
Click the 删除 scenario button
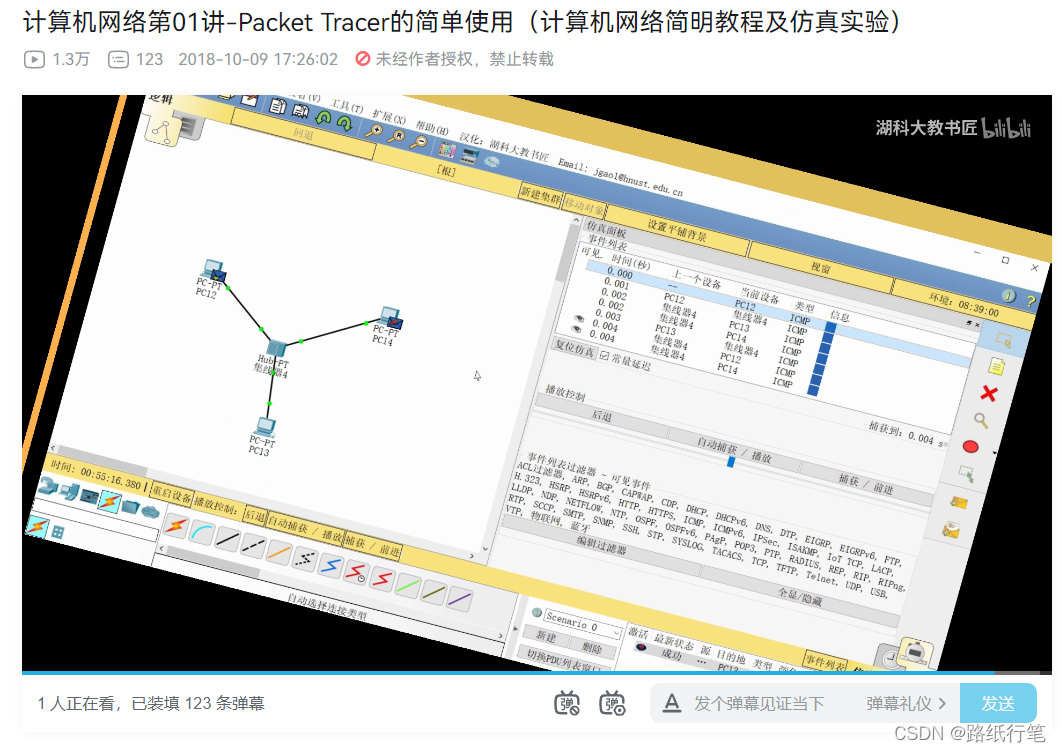tap(591, 648)
